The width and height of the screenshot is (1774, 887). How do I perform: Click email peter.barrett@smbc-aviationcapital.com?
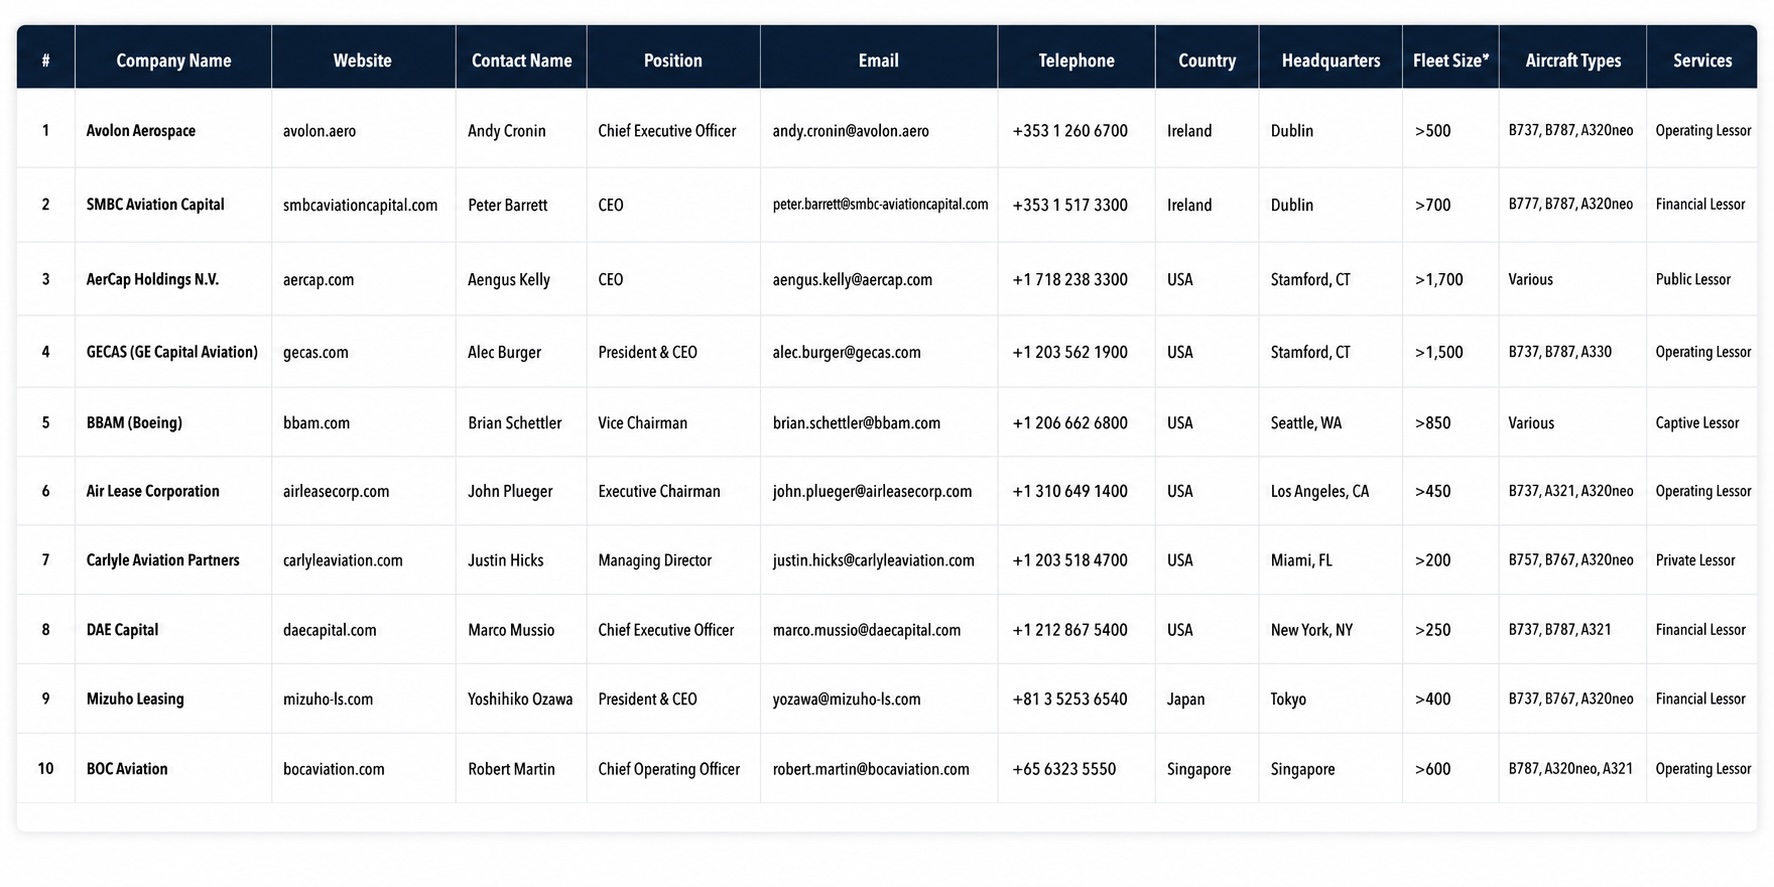coord(880,204)
